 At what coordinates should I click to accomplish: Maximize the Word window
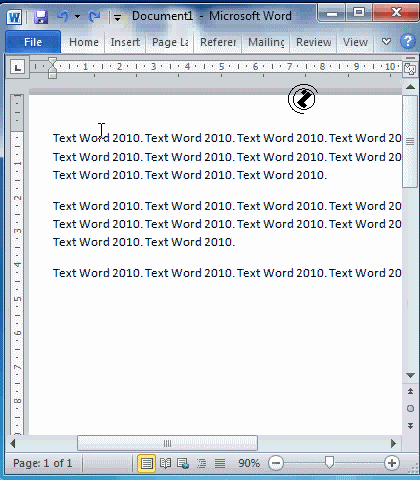point(359,13)
